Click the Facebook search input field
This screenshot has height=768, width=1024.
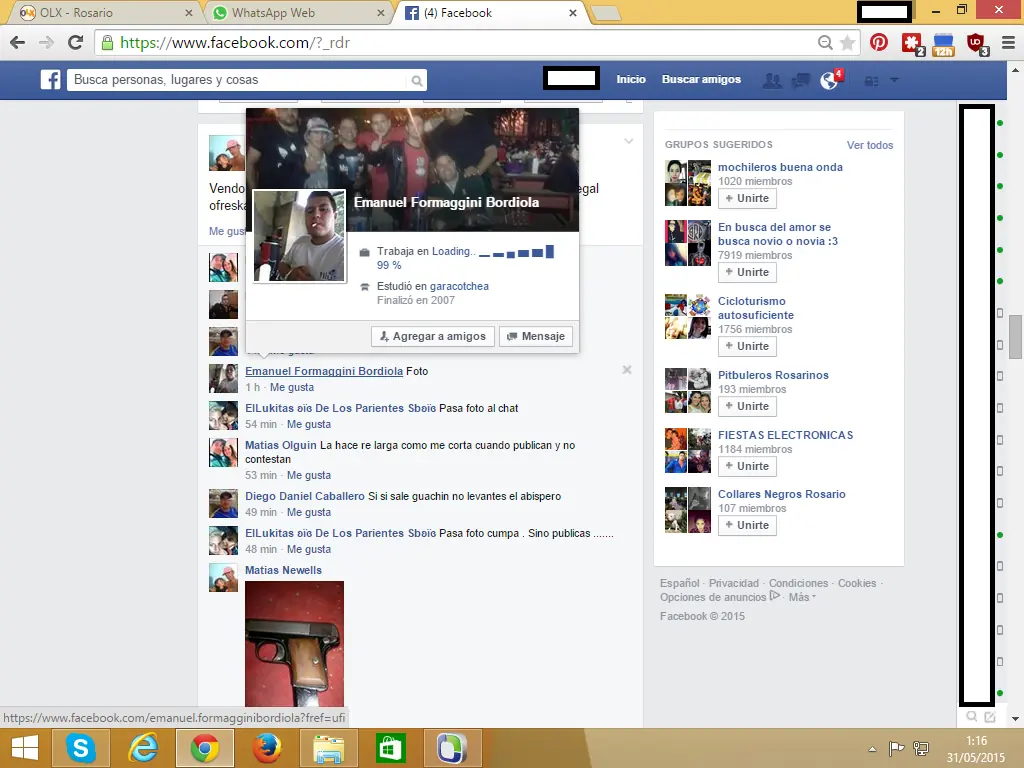tap(236, 80)
